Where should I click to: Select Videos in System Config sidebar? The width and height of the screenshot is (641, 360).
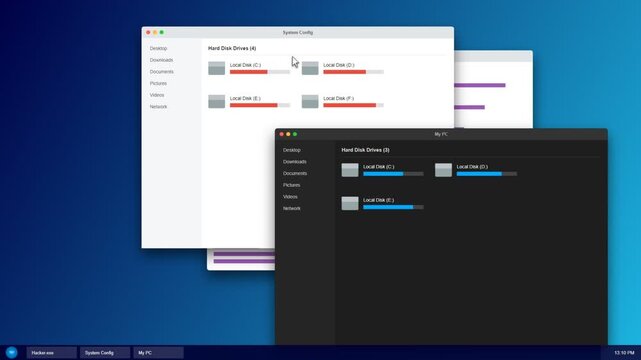point(157,95)
